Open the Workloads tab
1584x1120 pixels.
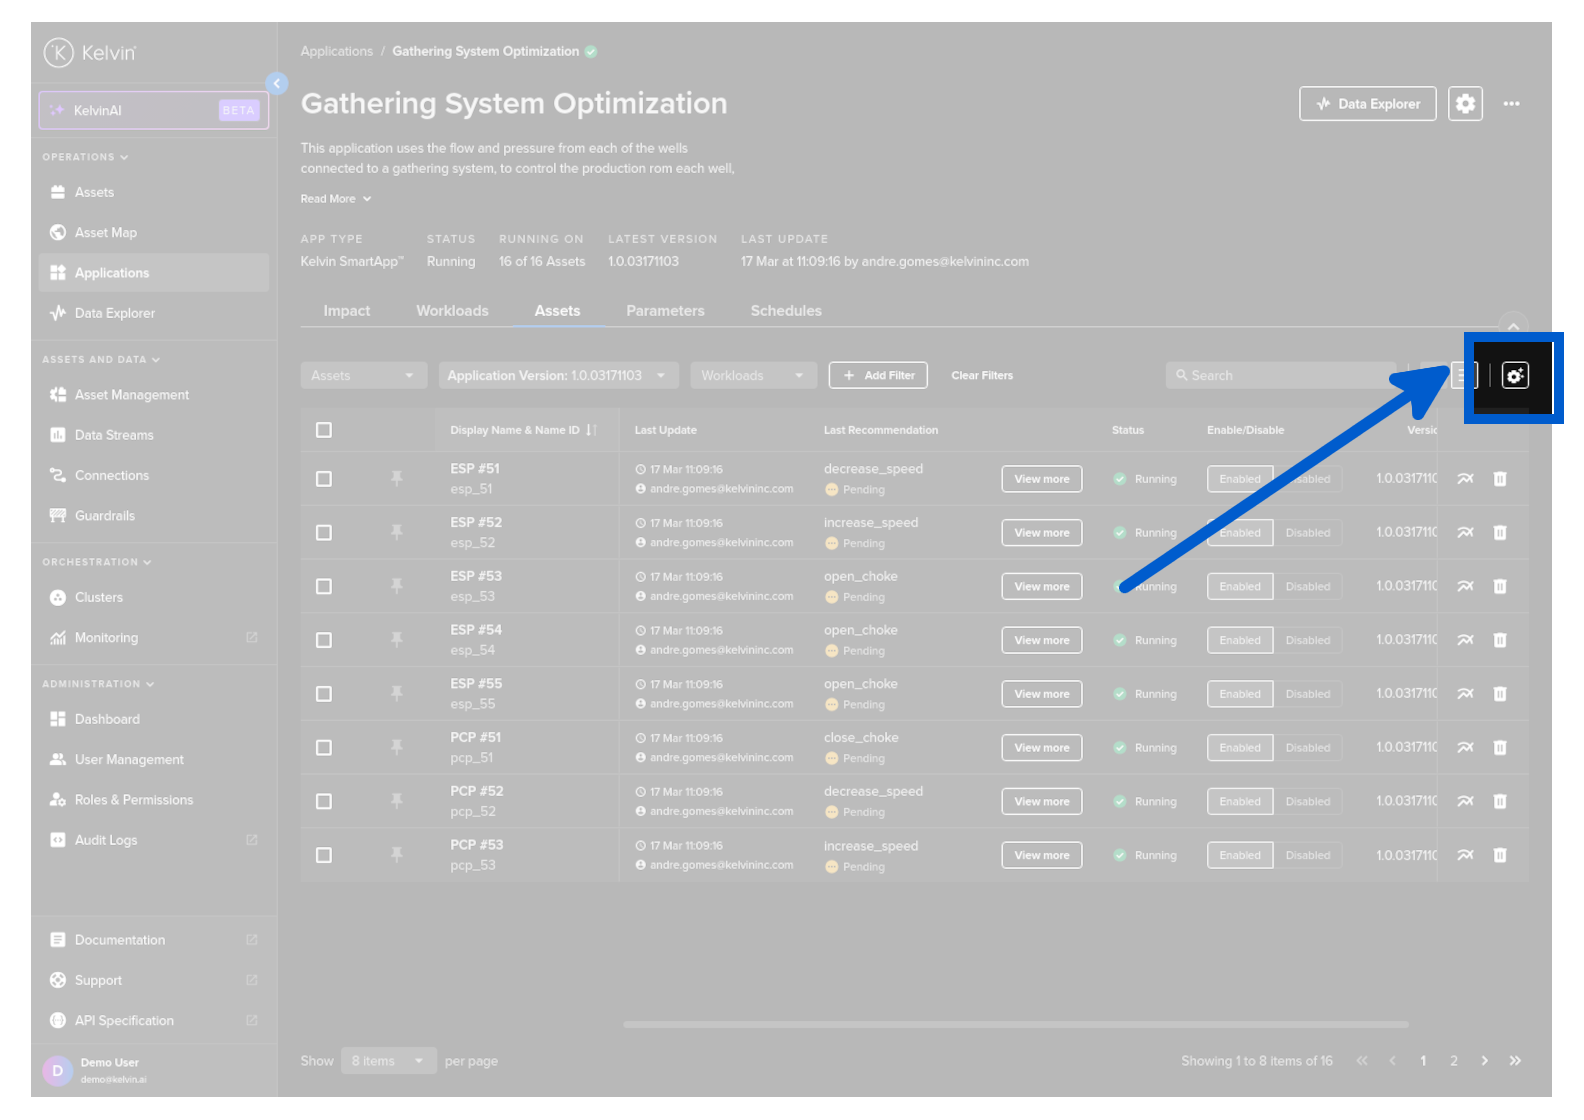click(452, 311)
